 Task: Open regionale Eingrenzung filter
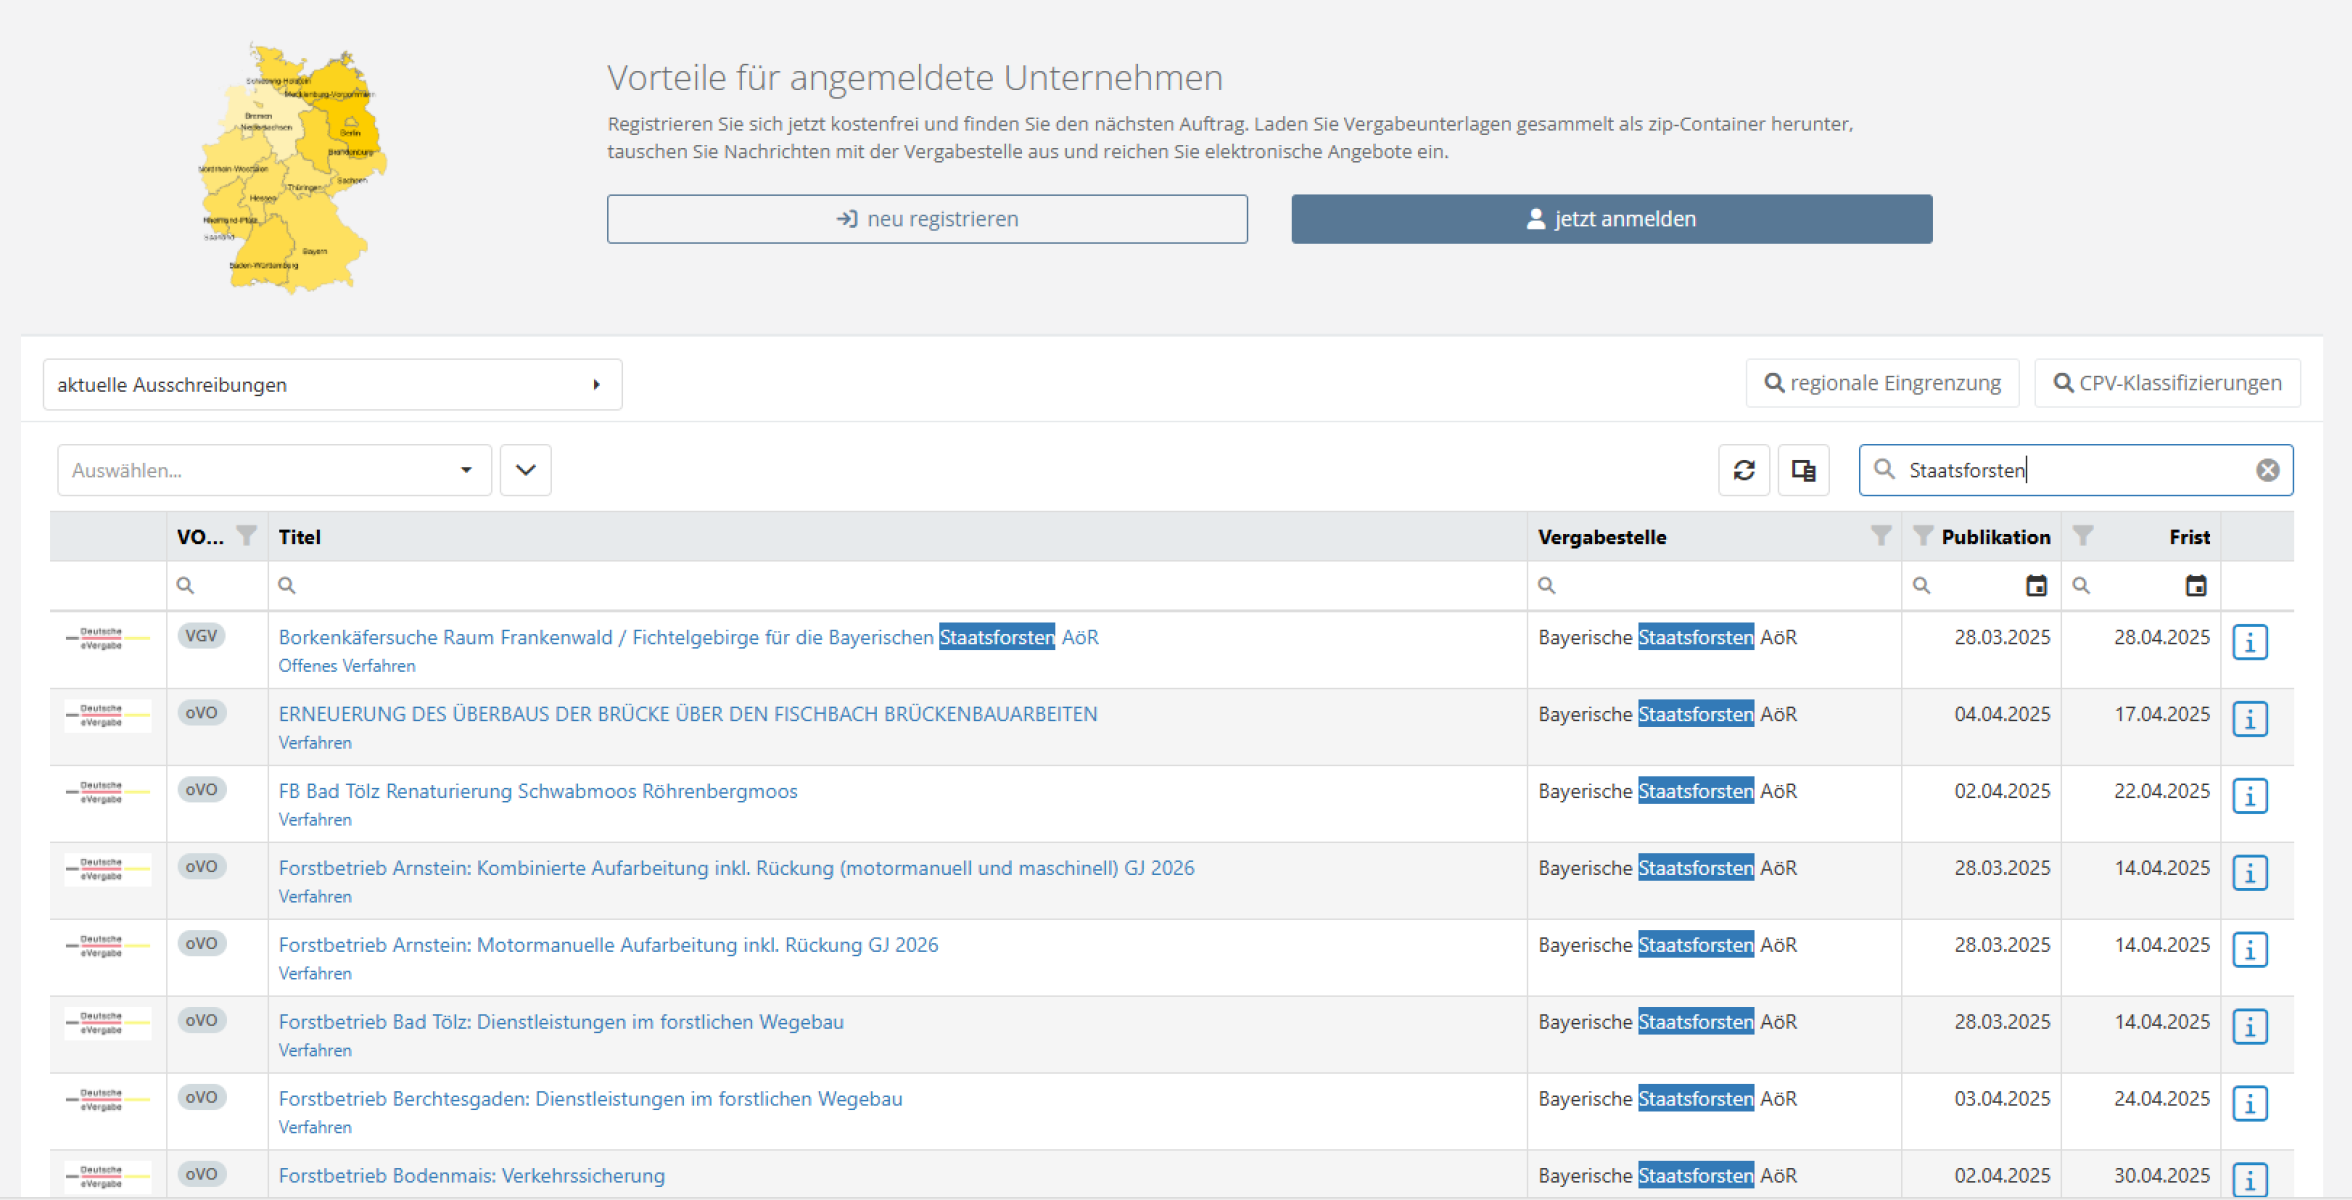click(1882, 383)
